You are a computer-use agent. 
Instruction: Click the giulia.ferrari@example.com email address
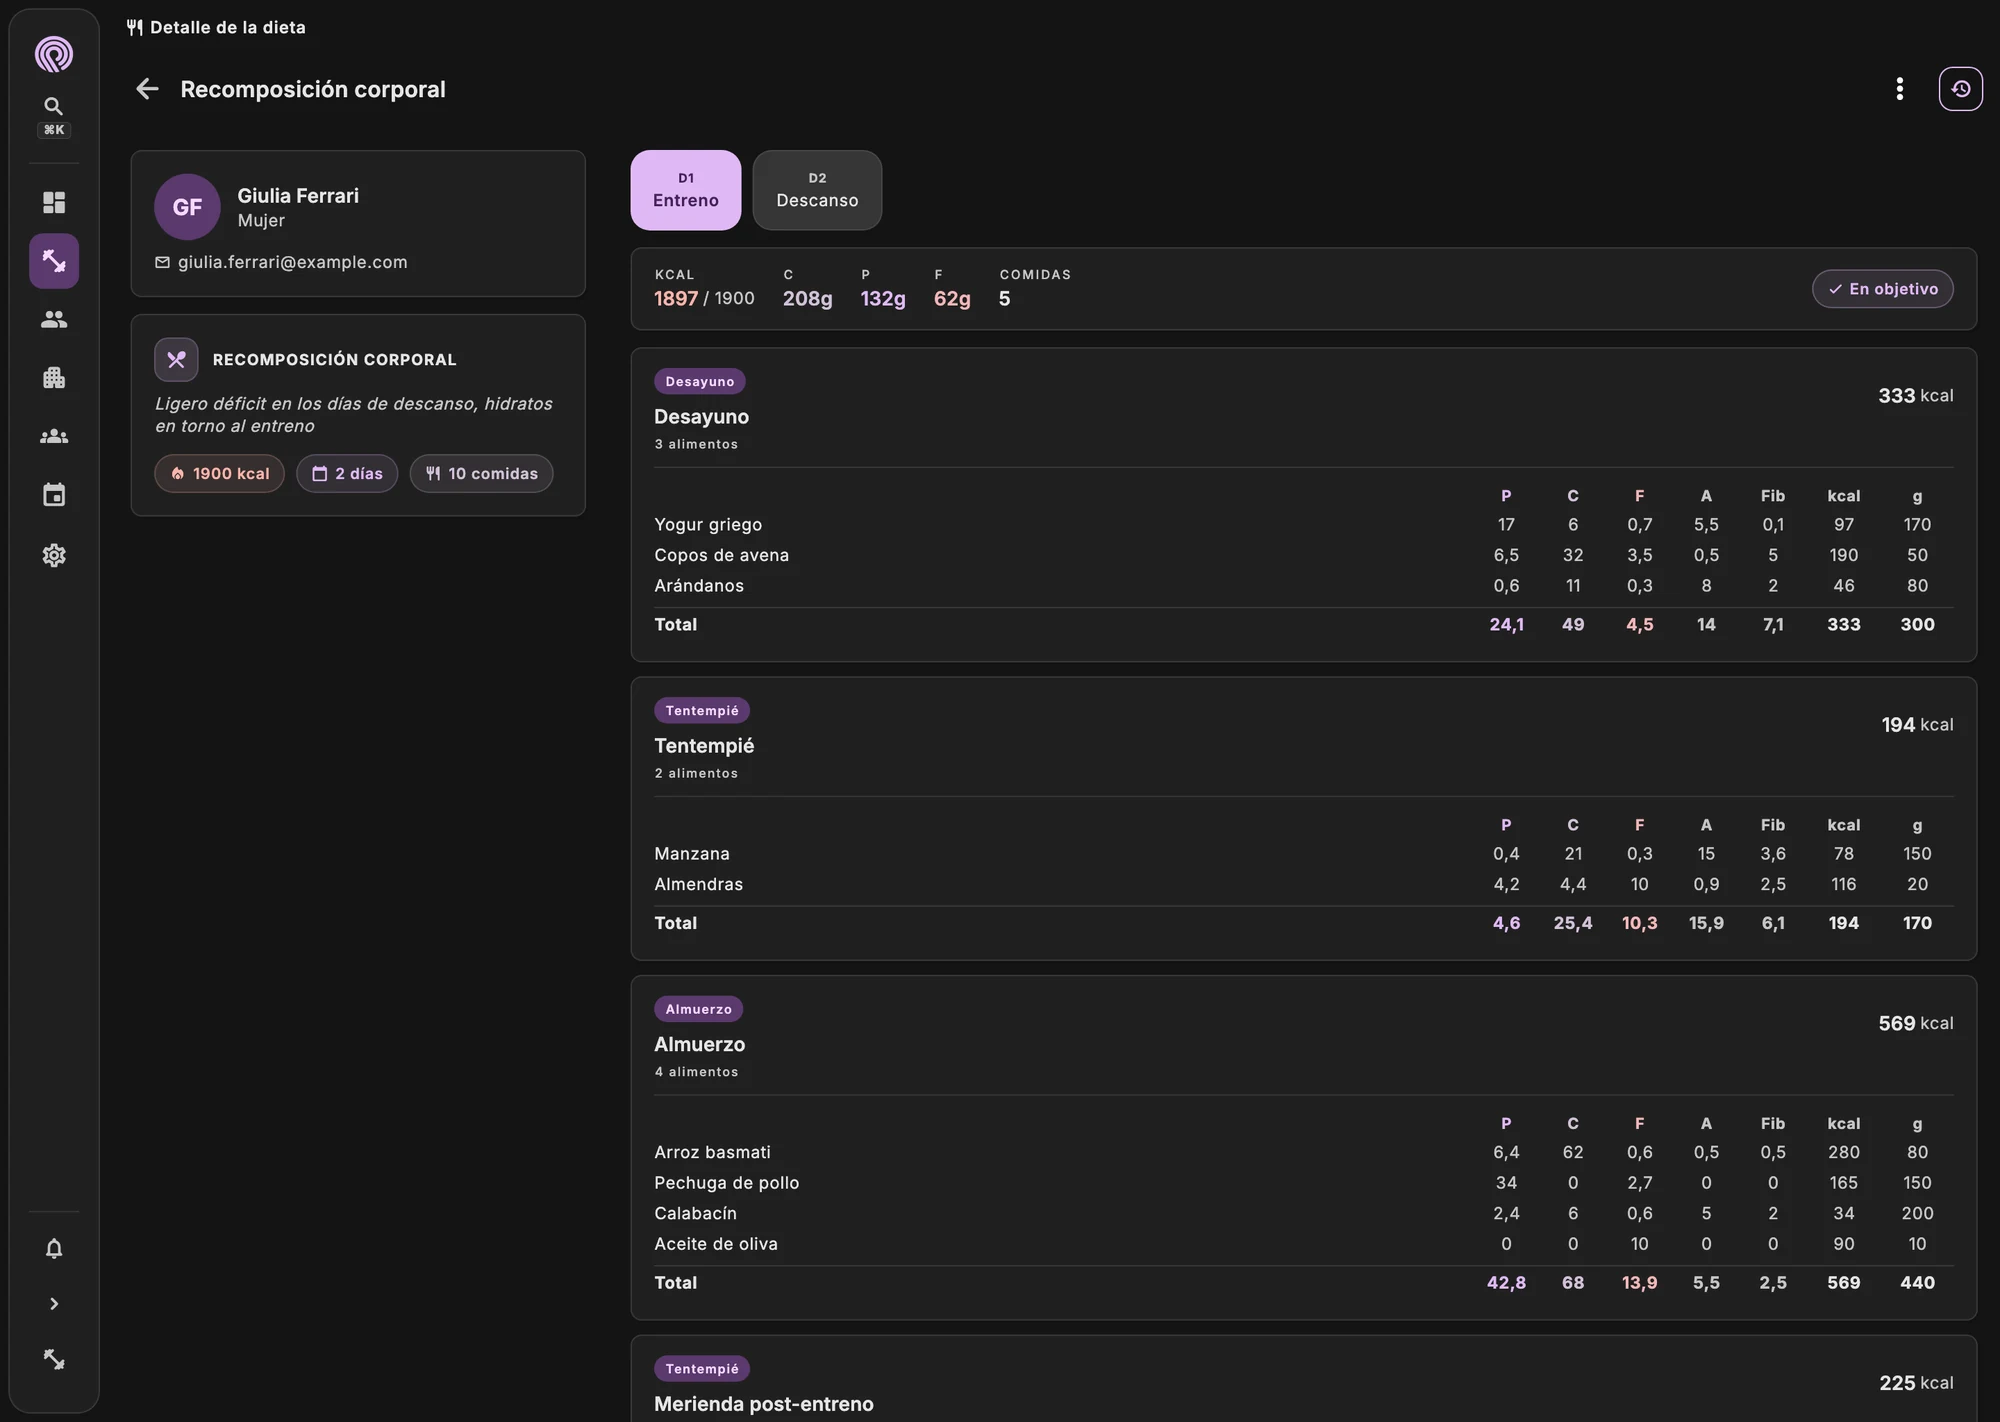pos(293,262)
